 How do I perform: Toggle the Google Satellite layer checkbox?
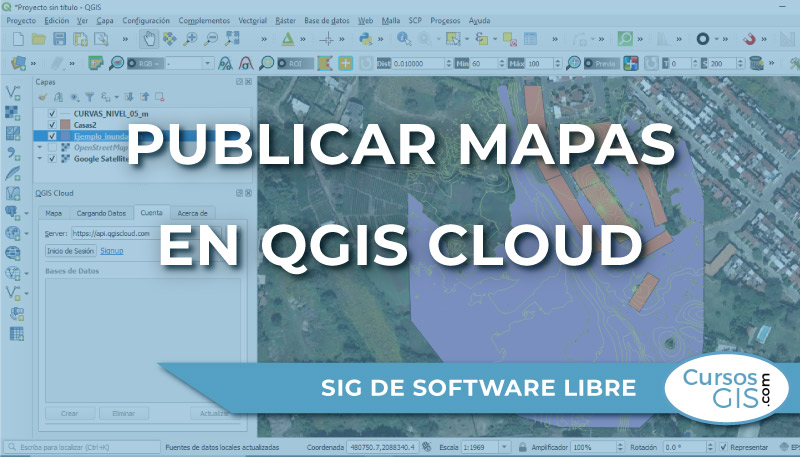pyautogui.click(x=53, y=158)
